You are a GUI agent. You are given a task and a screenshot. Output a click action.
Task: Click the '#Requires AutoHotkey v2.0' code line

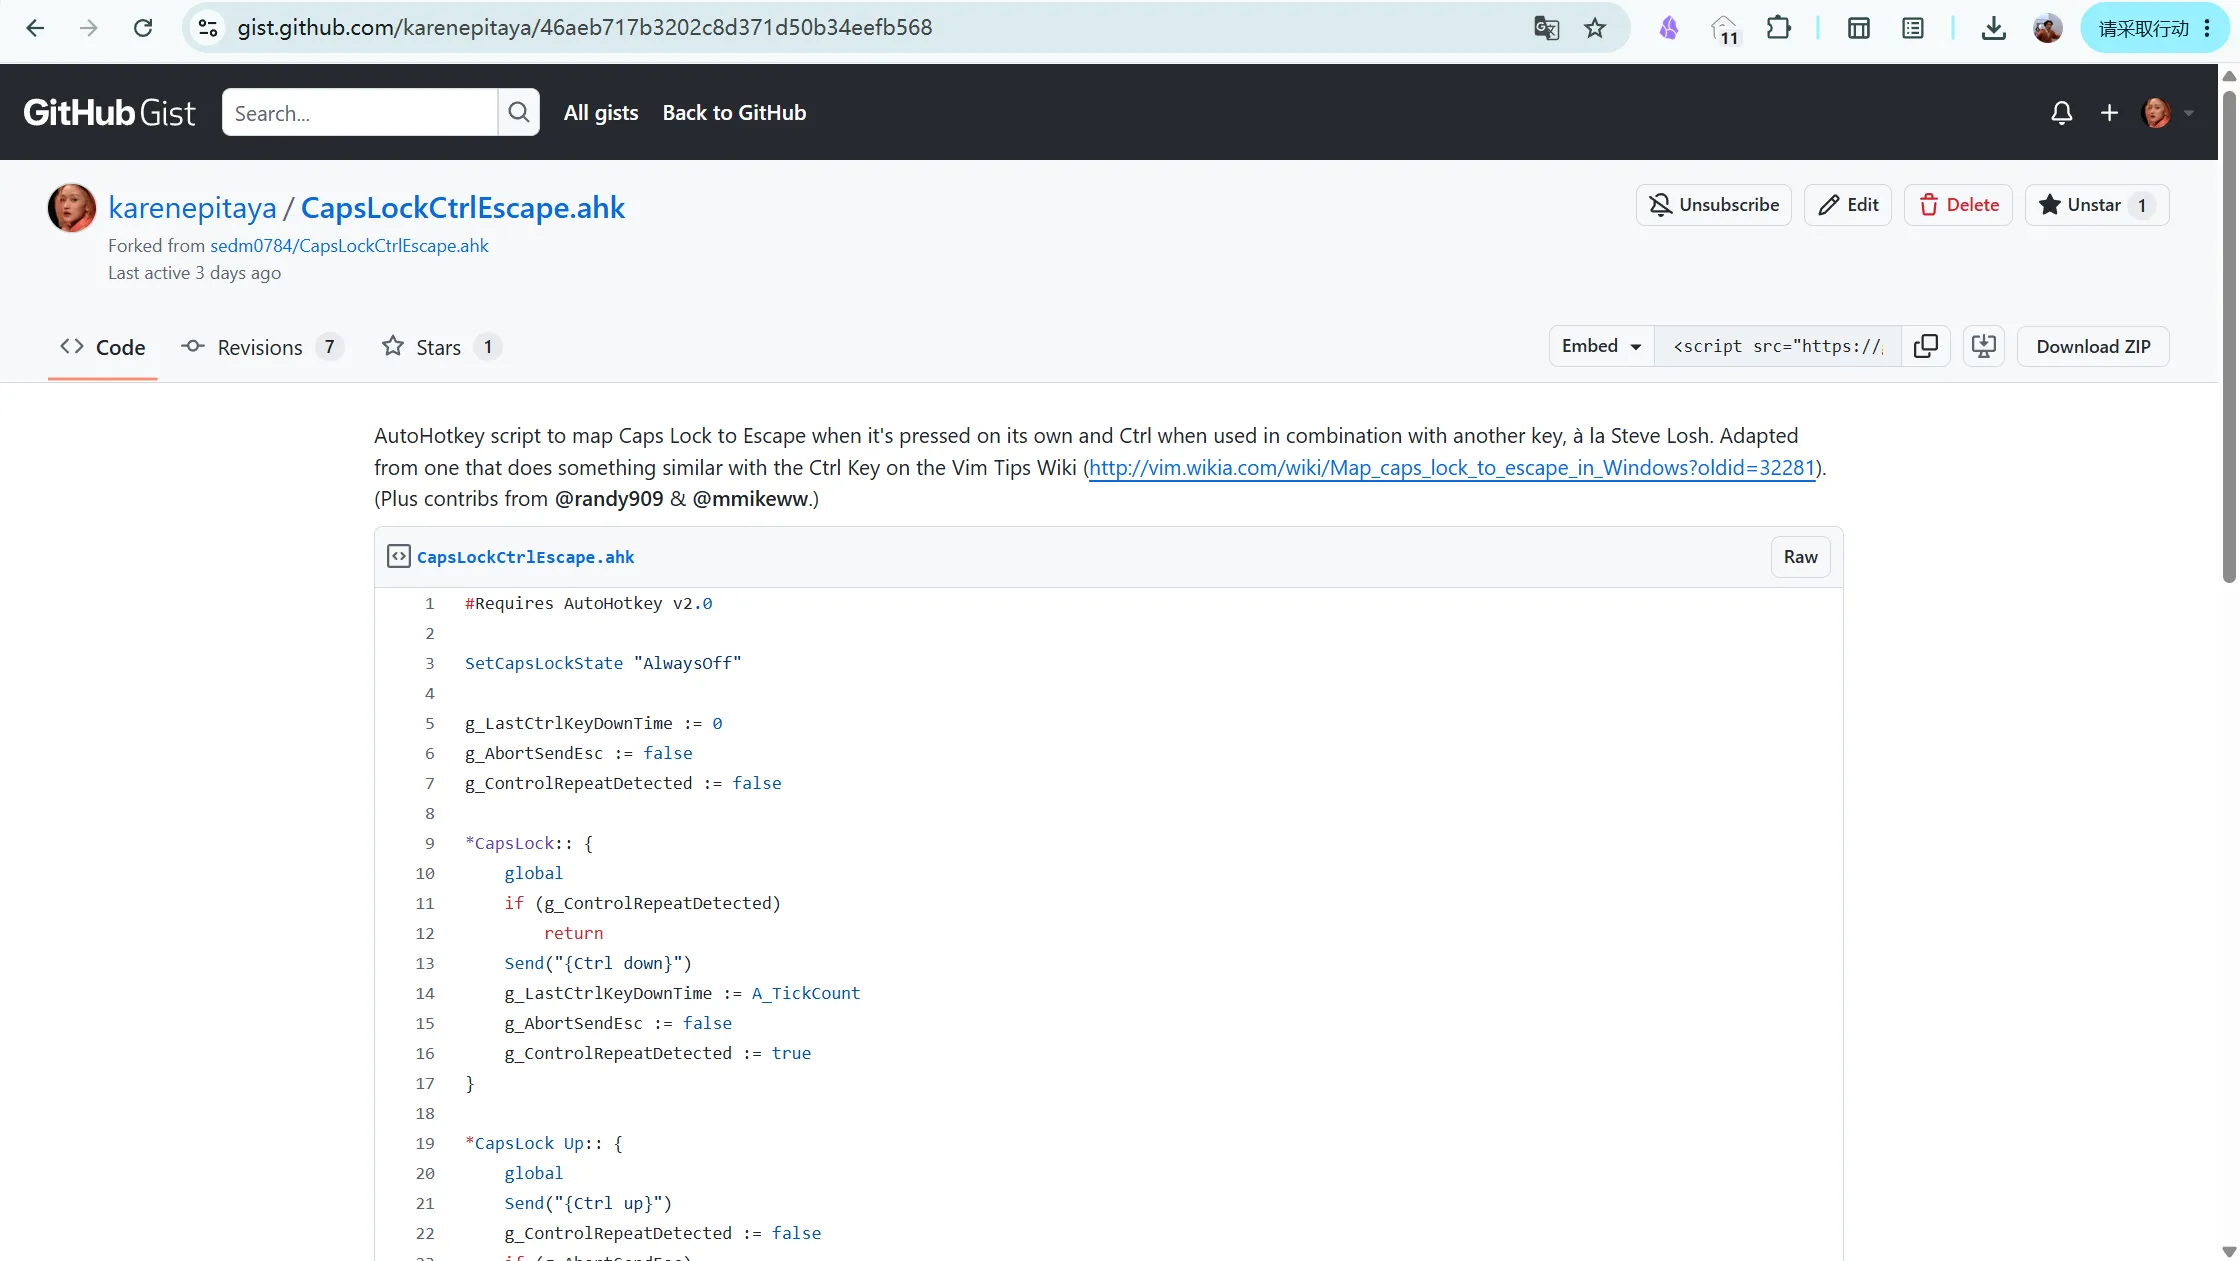coord(589,603)
